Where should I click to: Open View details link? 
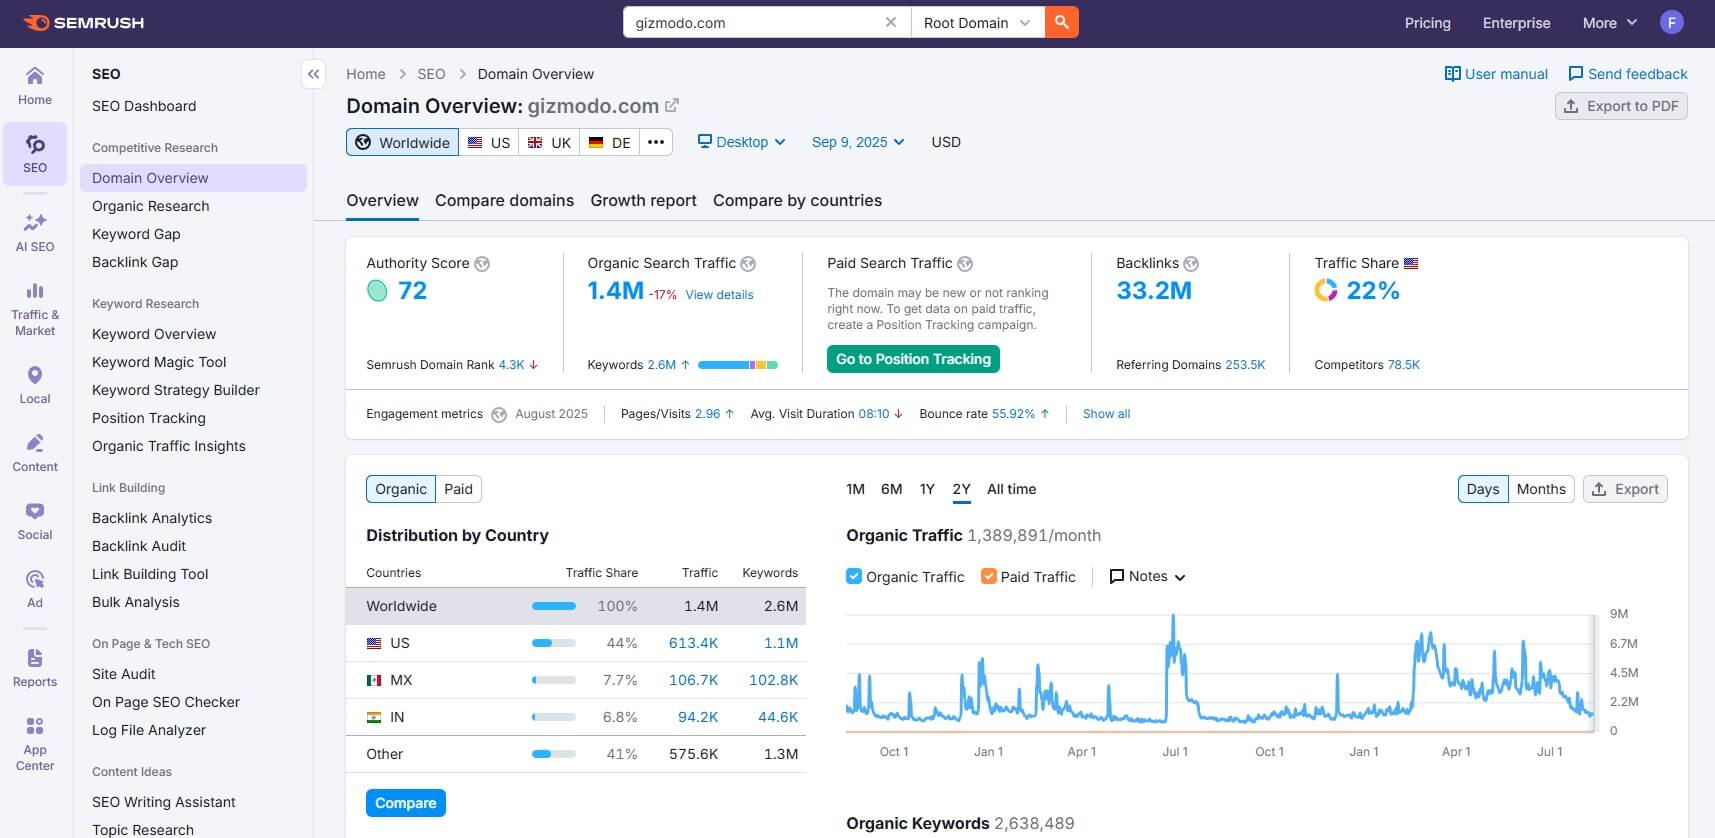click(x=719, y=295)
